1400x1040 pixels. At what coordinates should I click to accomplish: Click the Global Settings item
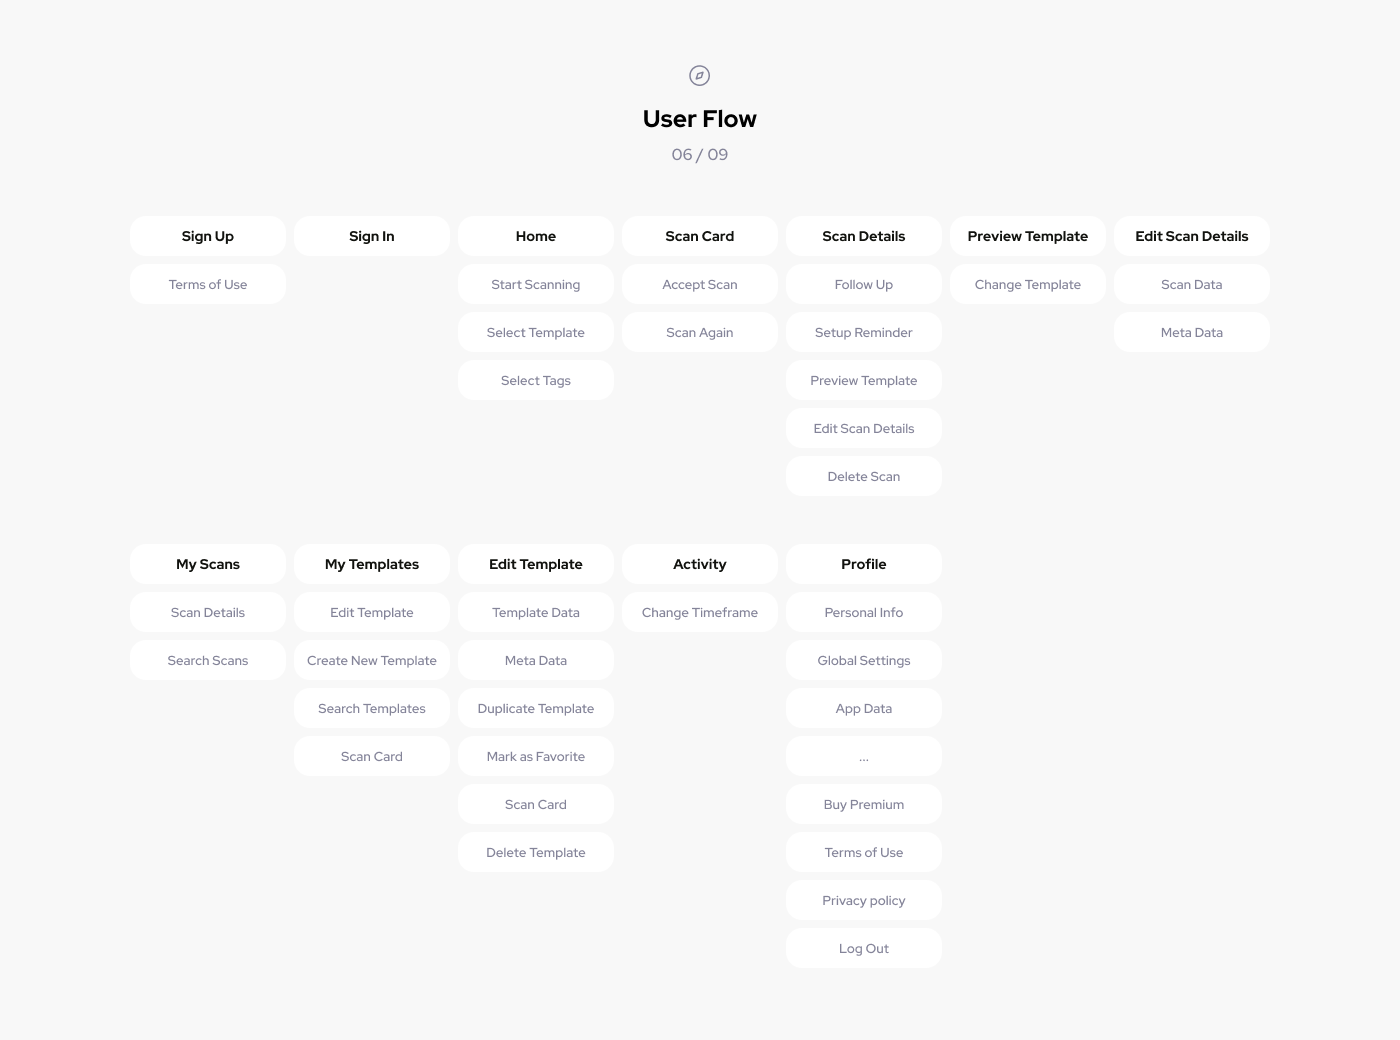click(864, 660)
